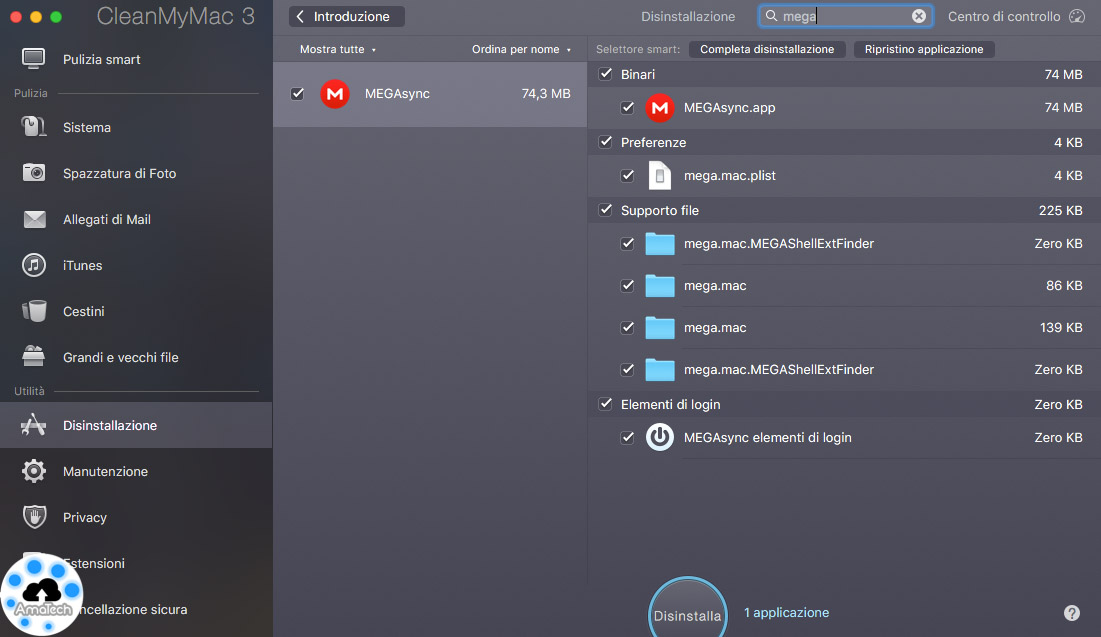This screenshot has height=637, width=1101.
Task: Select Grandi e vecchi file in sidebar
Action: point(120,357)
